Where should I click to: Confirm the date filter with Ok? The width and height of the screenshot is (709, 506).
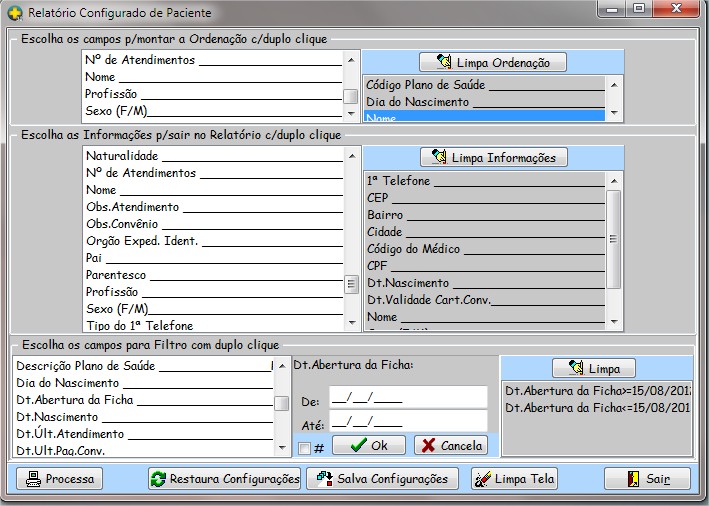[369, 446]
